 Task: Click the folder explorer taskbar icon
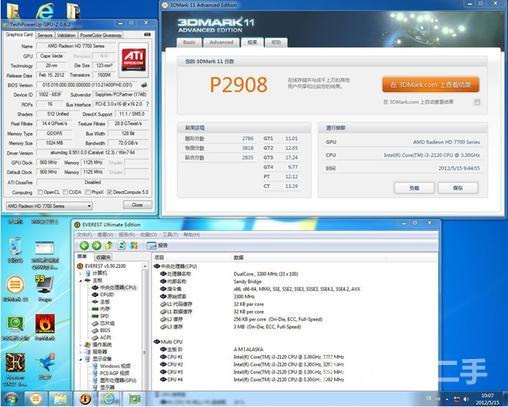60,399
